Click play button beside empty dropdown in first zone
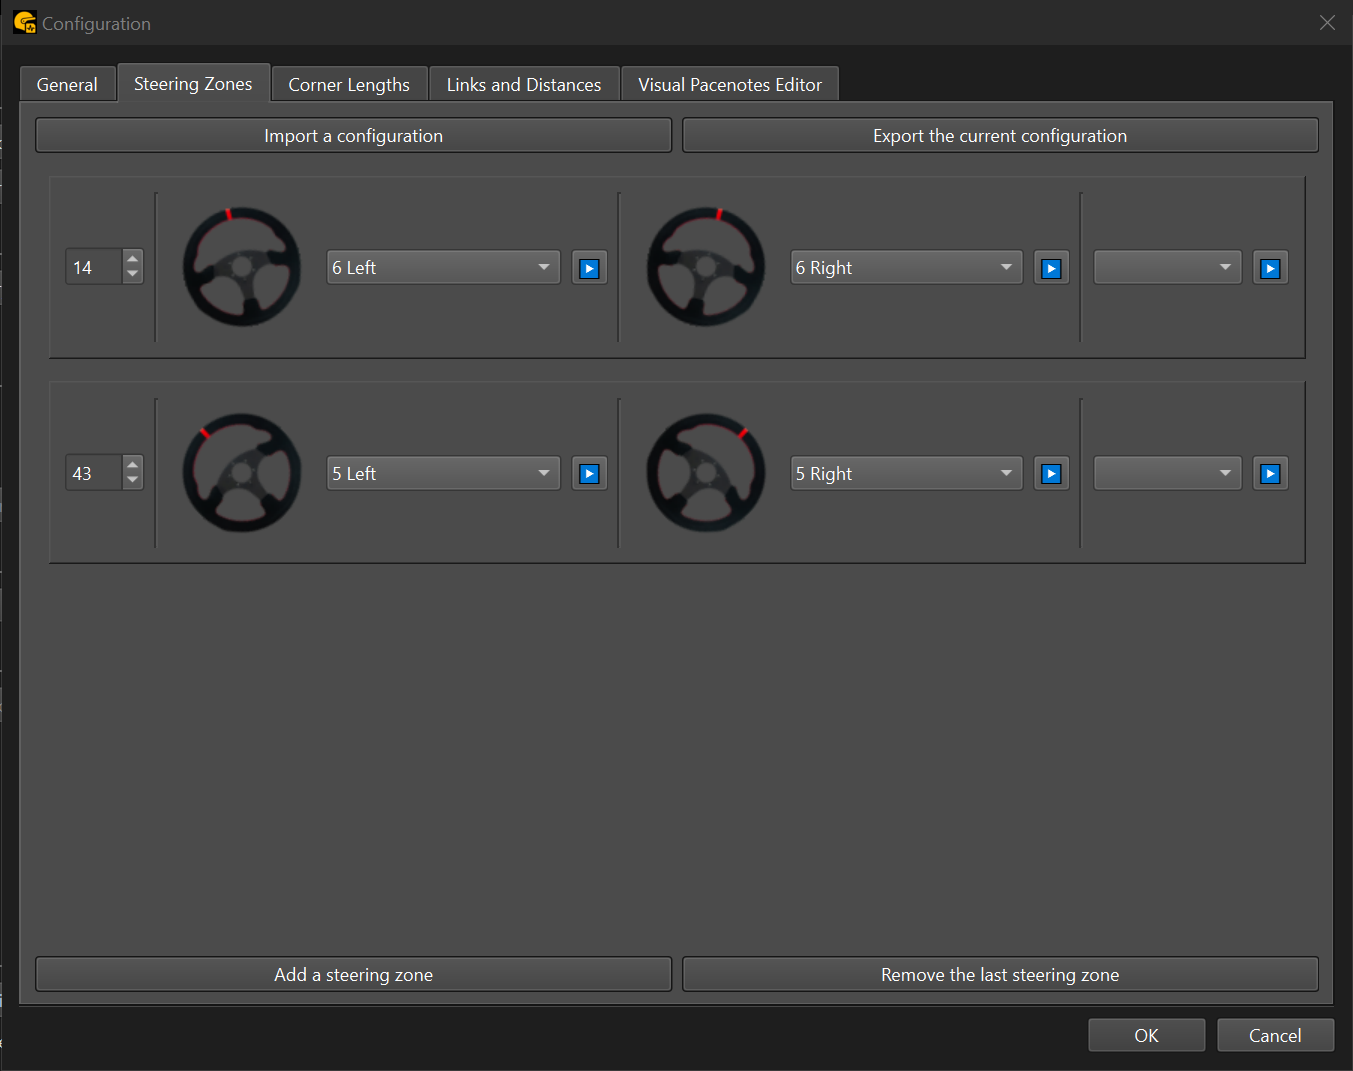Image resolution: width=1353 pixels, height=1071 pixels. (x=1270, y=268)
